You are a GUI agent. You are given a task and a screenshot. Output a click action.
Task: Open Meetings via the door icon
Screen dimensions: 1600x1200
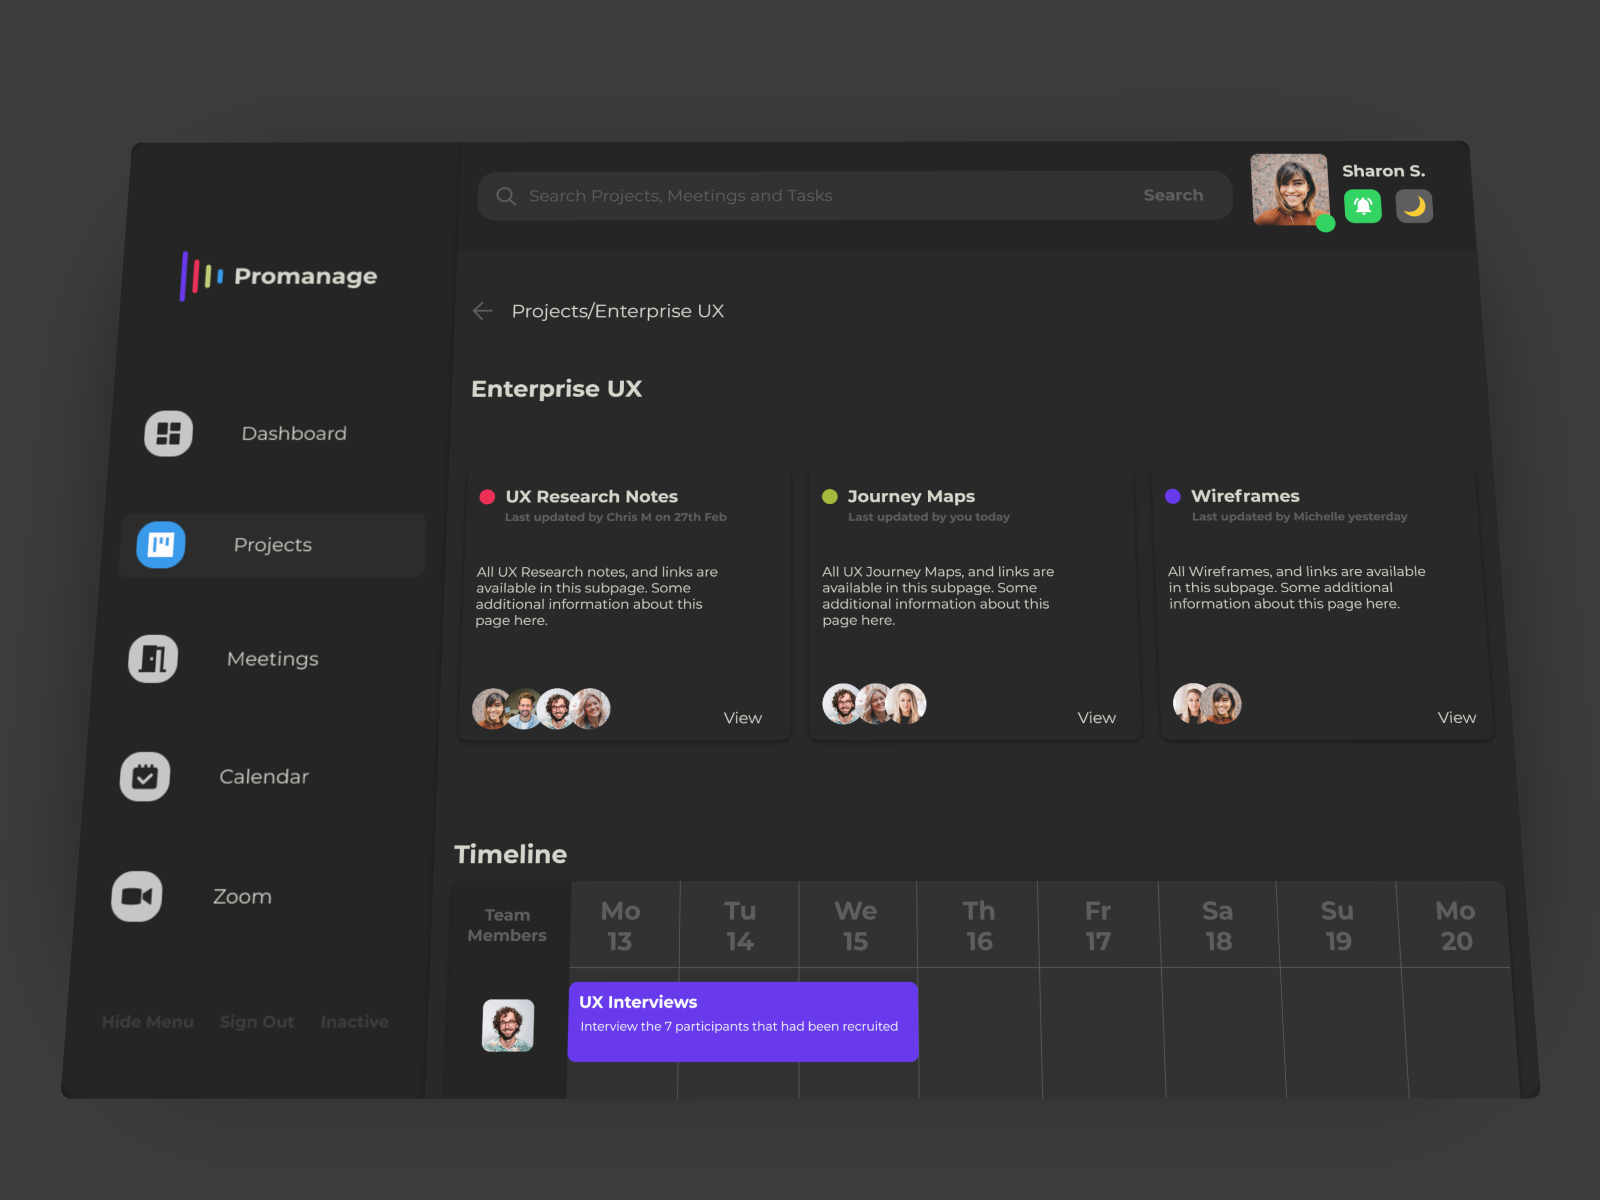(x=151, y=658)
